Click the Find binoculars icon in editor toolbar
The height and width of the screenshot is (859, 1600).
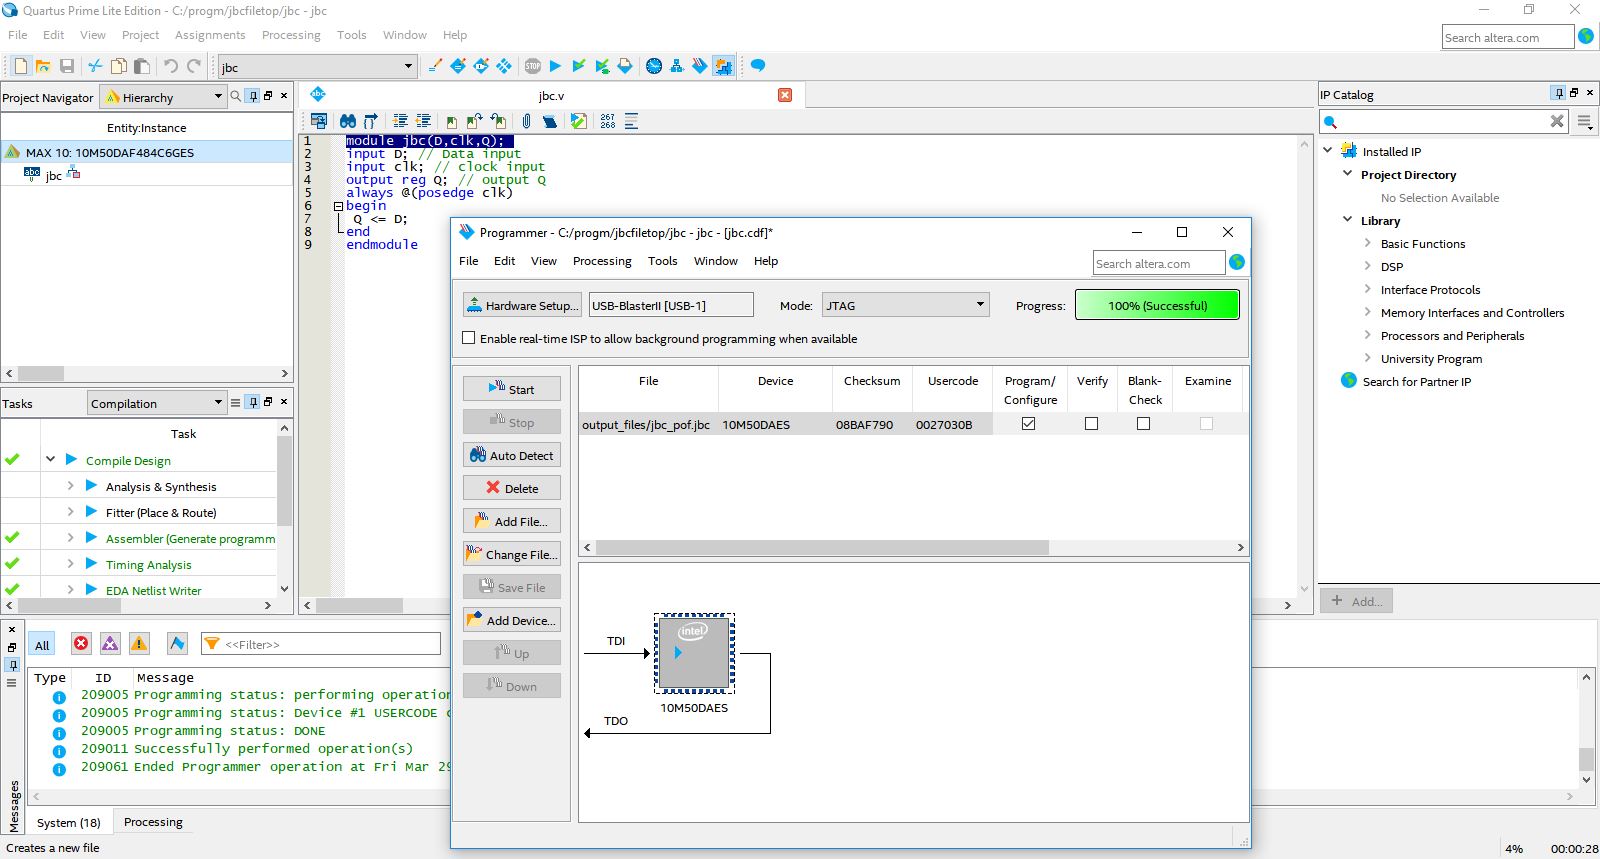347,121
